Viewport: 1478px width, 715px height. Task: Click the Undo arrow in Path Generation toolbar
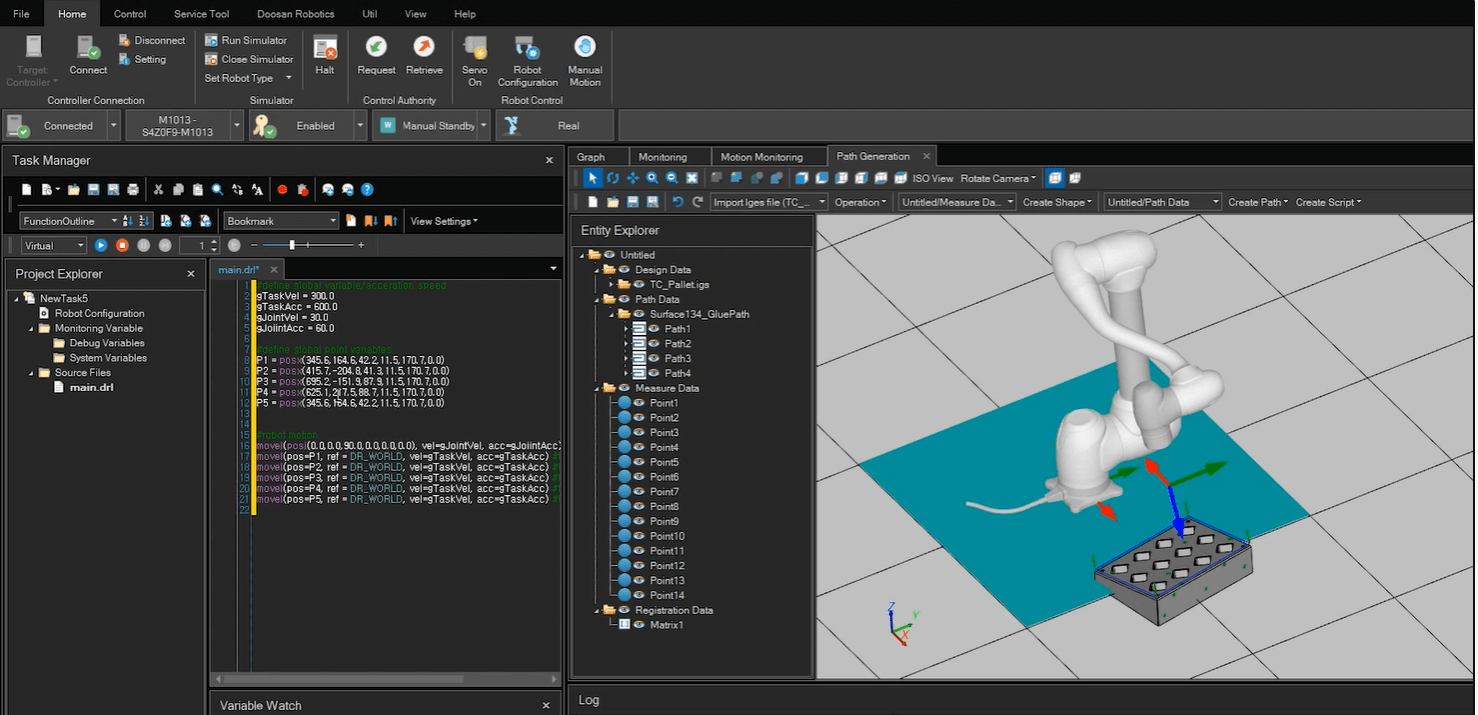point(677,202)
